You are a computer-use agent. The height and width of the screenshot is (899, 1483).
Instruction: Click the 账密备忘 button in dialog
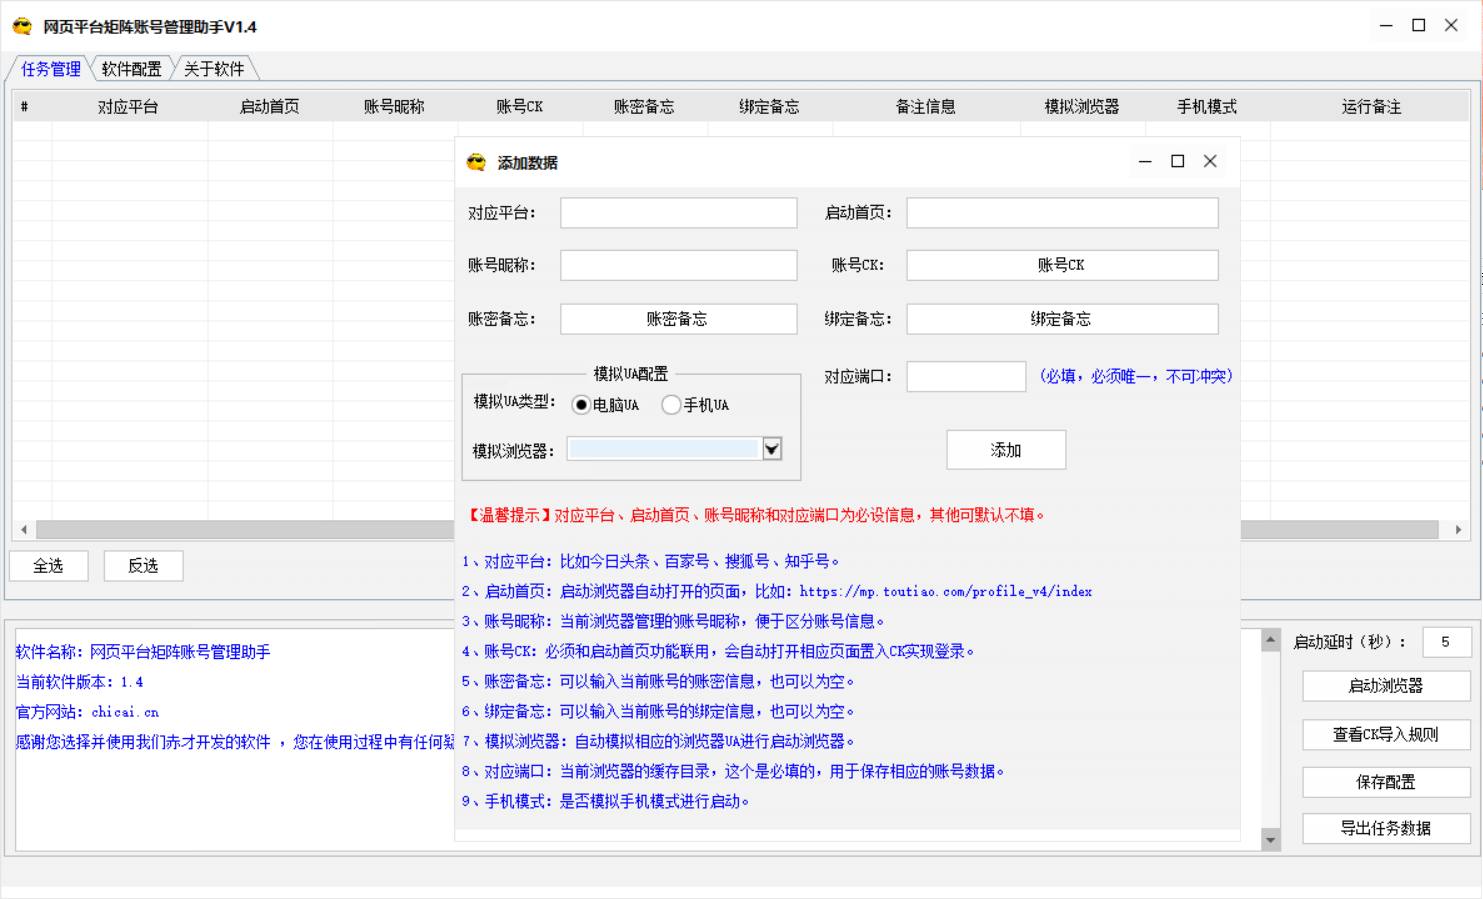coord(678,319)
